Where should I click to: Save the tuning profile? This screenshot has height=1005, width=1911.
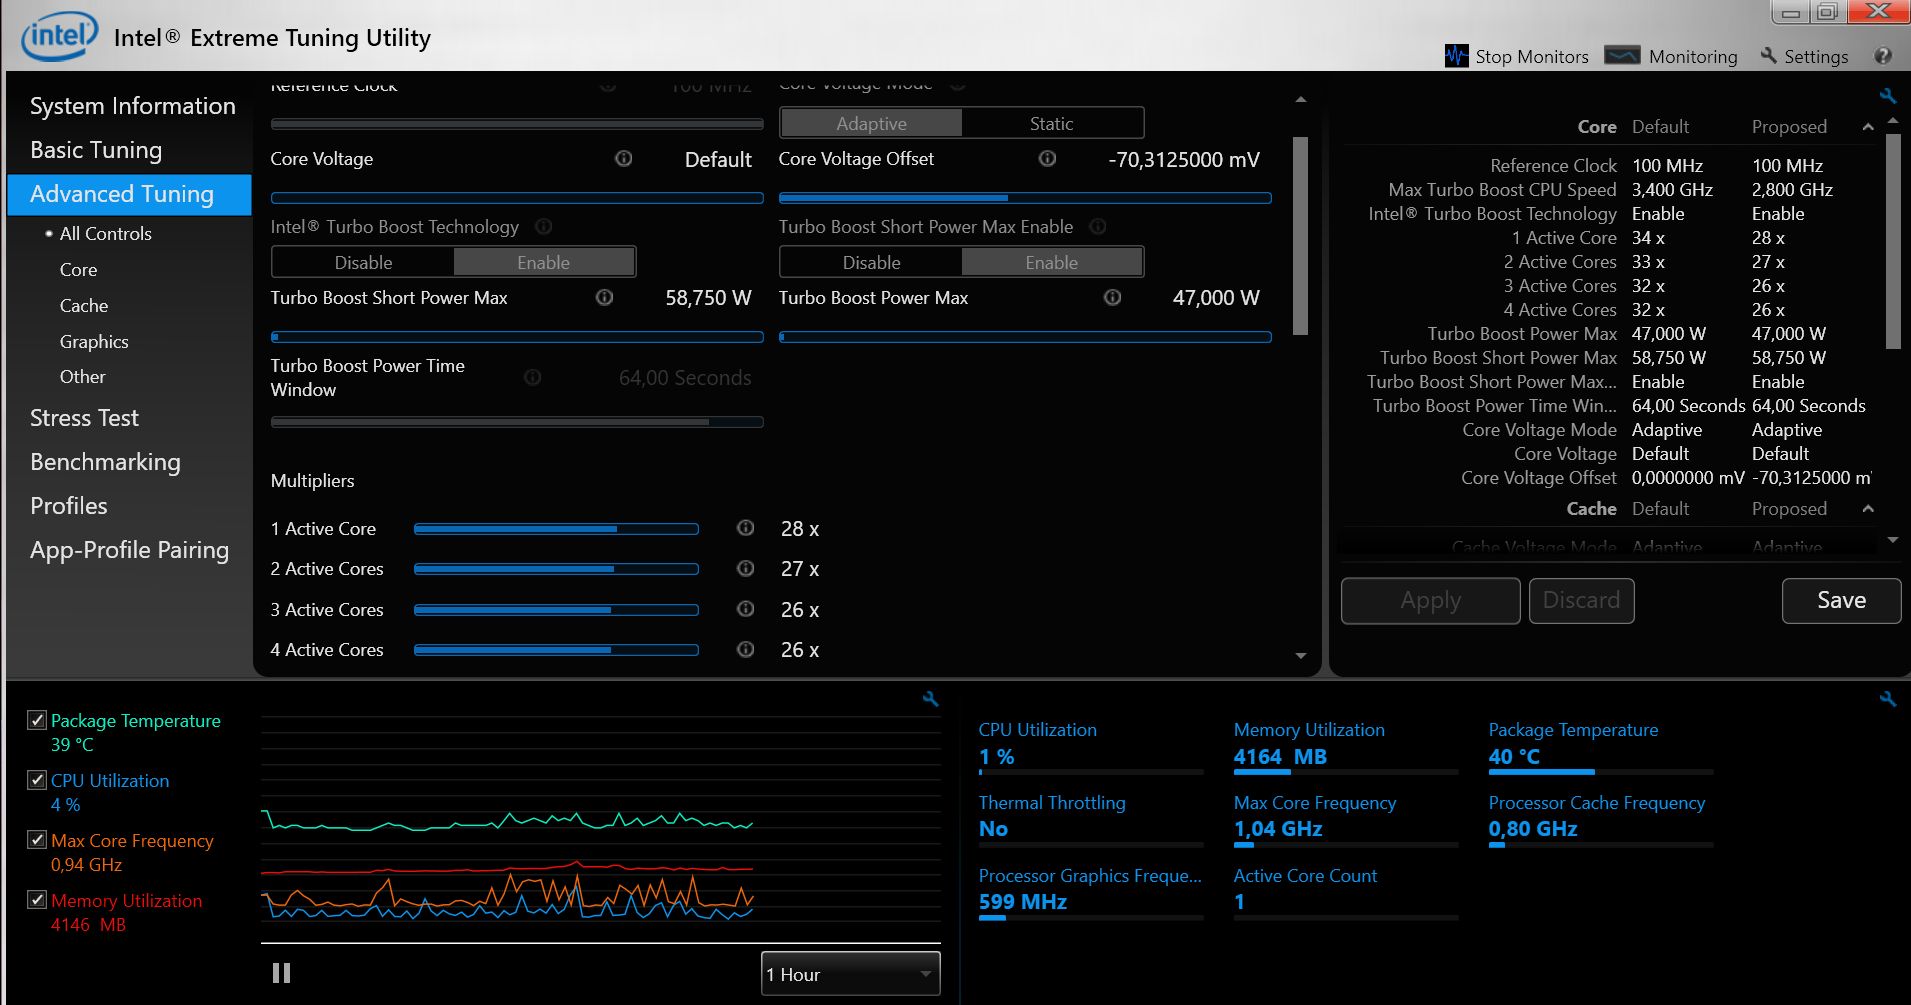tap(1841, 600)
